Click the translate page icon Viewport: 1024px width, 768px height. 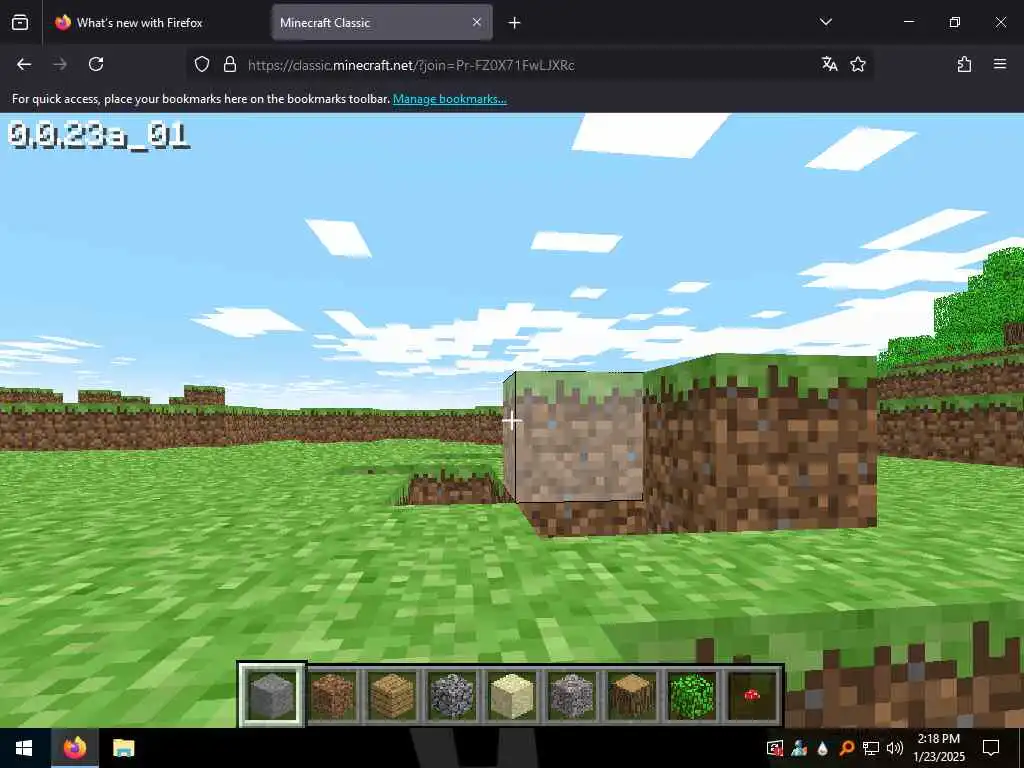pyautogui.click(x=829, y=64)
